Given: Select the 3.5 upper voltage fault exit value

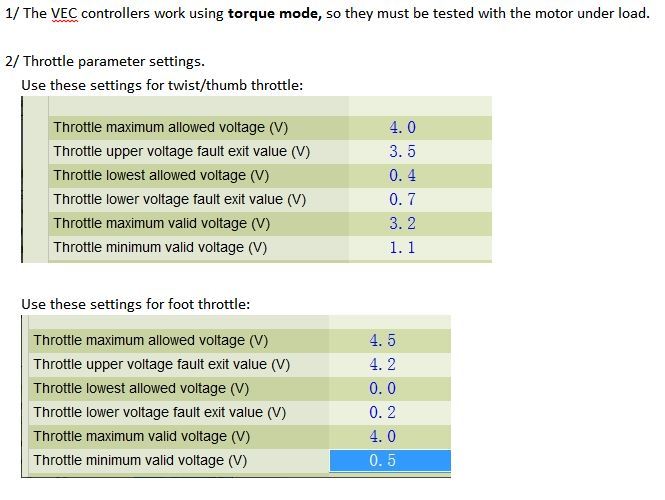Looking at the screenshot, I should point(403,152).
